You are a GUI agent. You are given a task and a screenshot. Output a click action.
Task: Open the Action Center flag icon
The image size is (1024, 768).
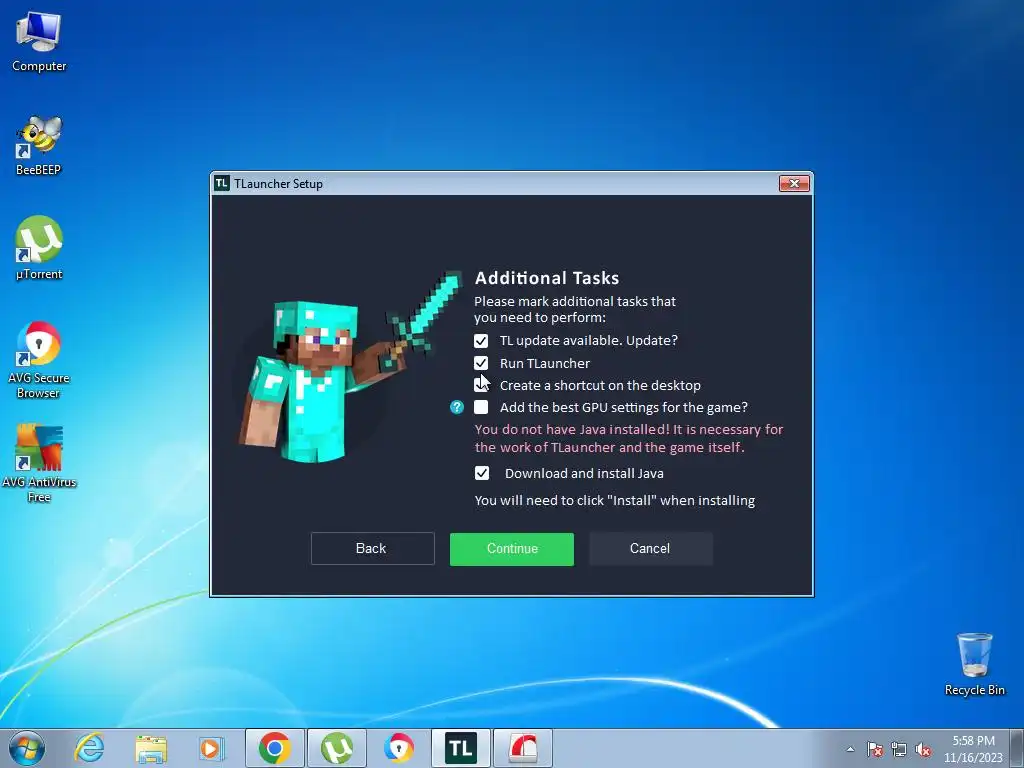[x=875, y=750]
